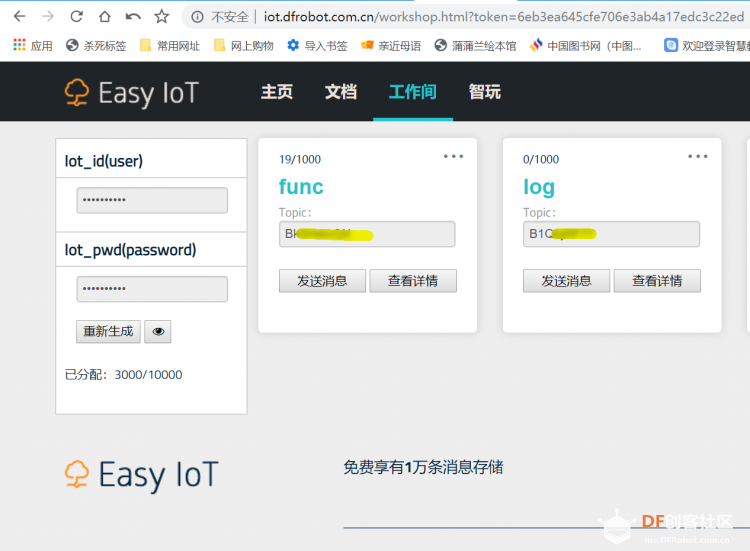Click the 重新生成 button
The image size is (750, 551).
coord(108,331)
